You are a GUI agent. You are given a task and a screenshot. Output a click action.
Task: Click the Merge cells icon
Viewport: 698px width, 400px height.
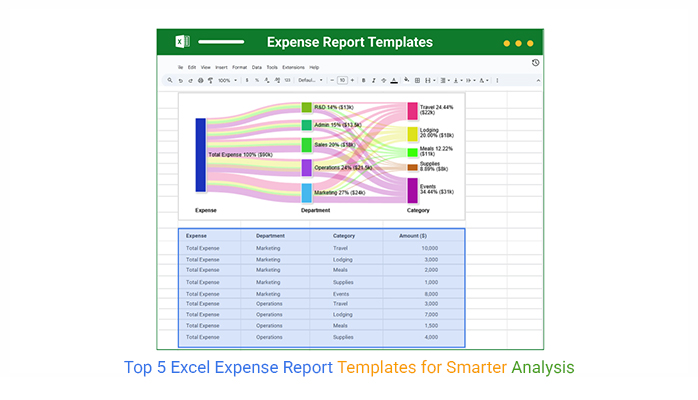pyautogui.click(x=428, y=81)
